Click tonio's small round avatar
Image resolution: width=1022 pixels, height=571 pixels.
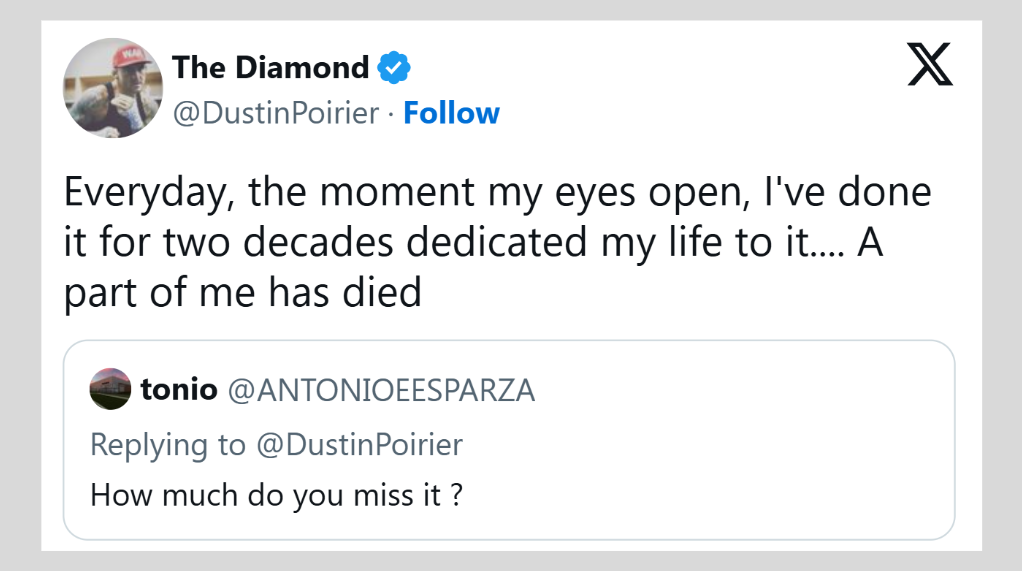[x=110, y=389]
